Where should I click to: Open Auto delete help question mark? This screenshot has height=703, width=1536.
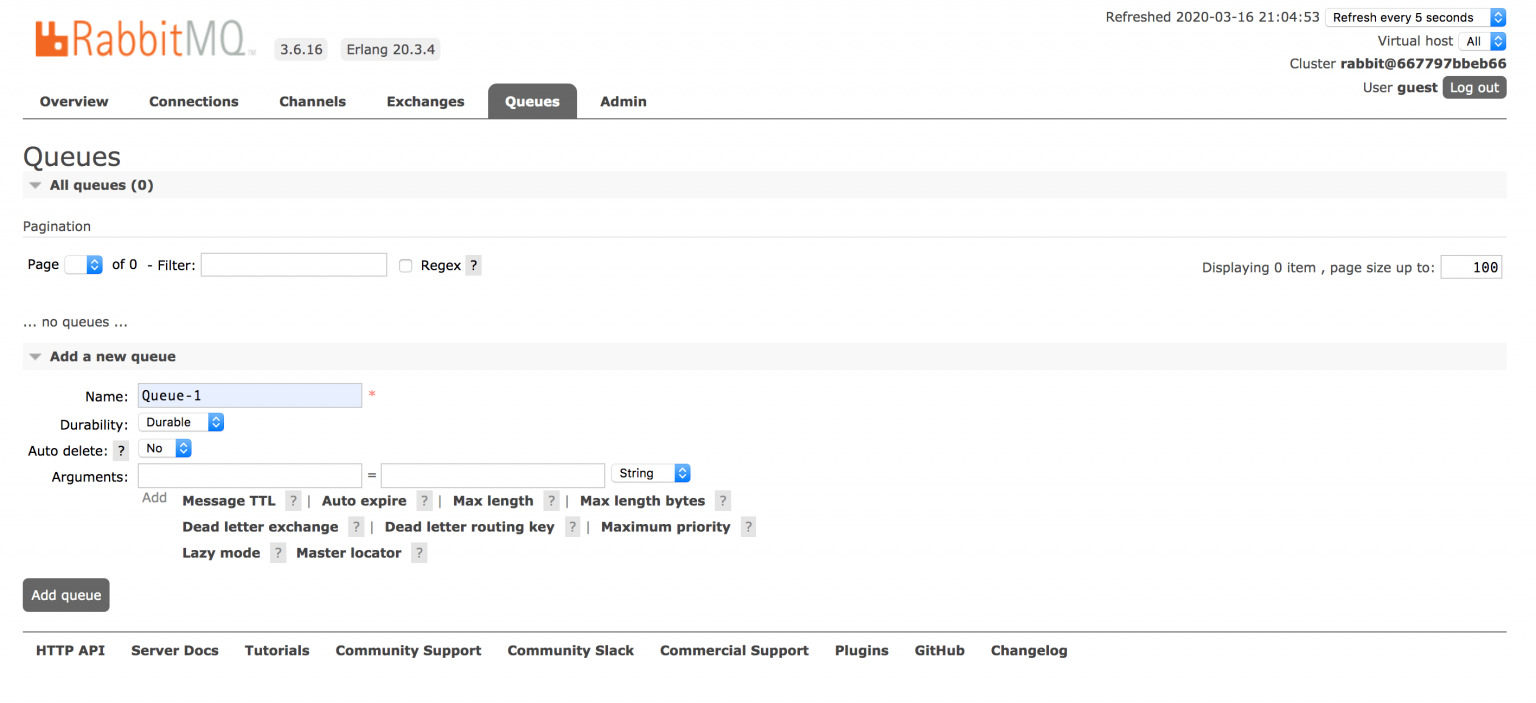(121, 451)
